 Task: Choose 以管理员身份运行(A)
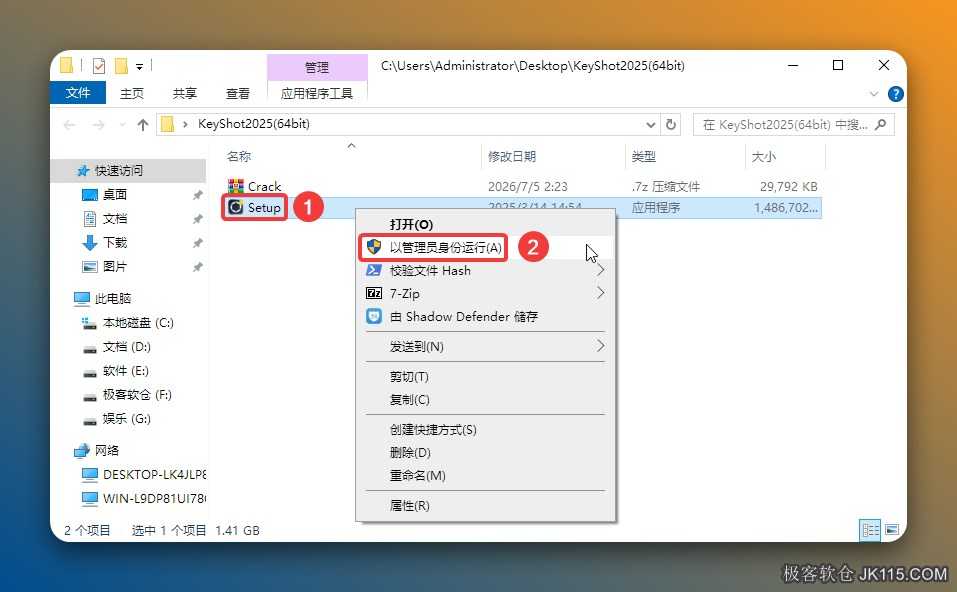tap(486, 247)
